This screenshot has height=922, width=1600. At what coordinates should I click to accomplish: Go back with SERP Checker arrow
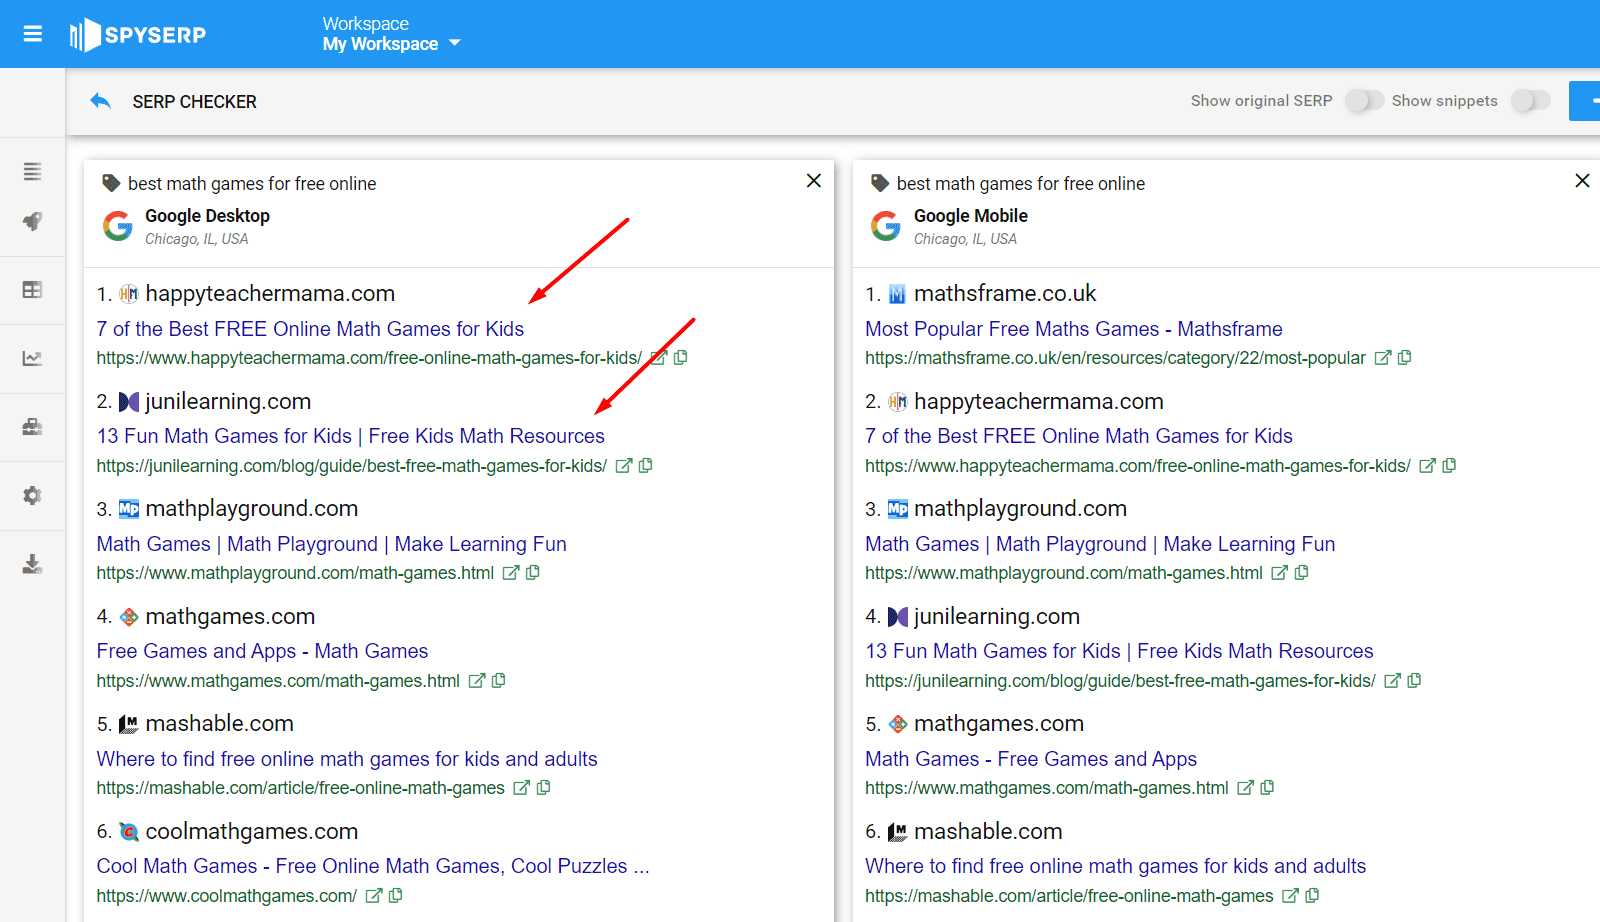coord(100,101)
